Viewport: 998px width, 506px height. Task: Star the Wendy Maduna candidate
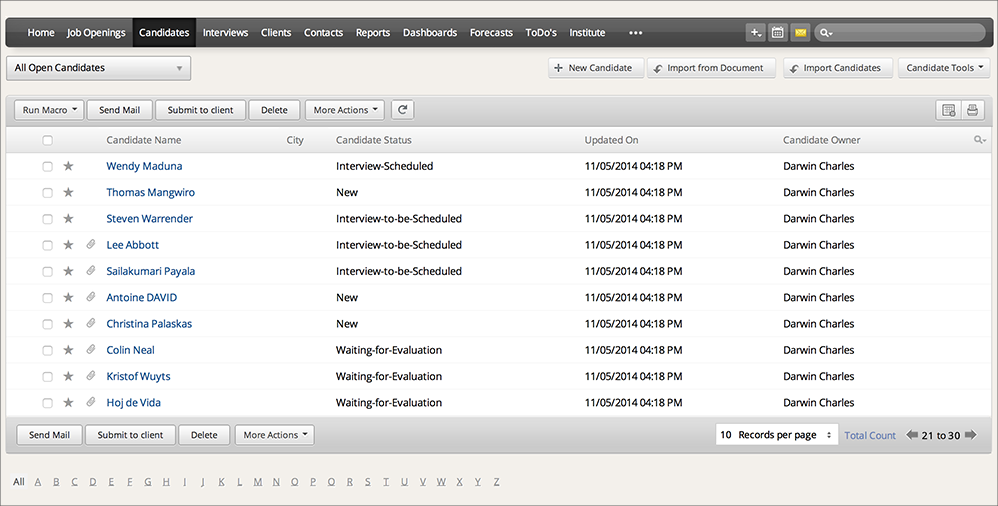click(x=69, y=166)
